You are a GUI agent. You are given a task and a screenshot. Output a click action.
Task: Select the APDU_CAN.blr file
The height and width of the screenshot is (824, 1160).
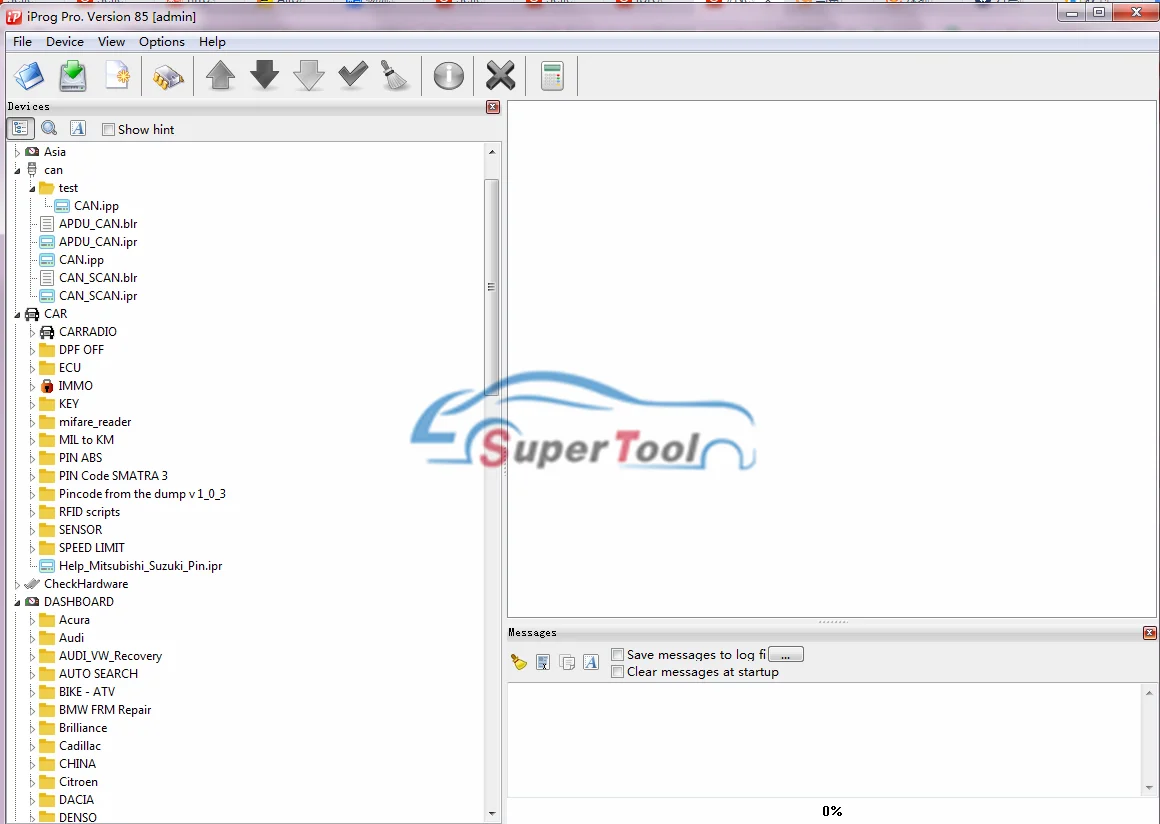[x=98, y=224]
